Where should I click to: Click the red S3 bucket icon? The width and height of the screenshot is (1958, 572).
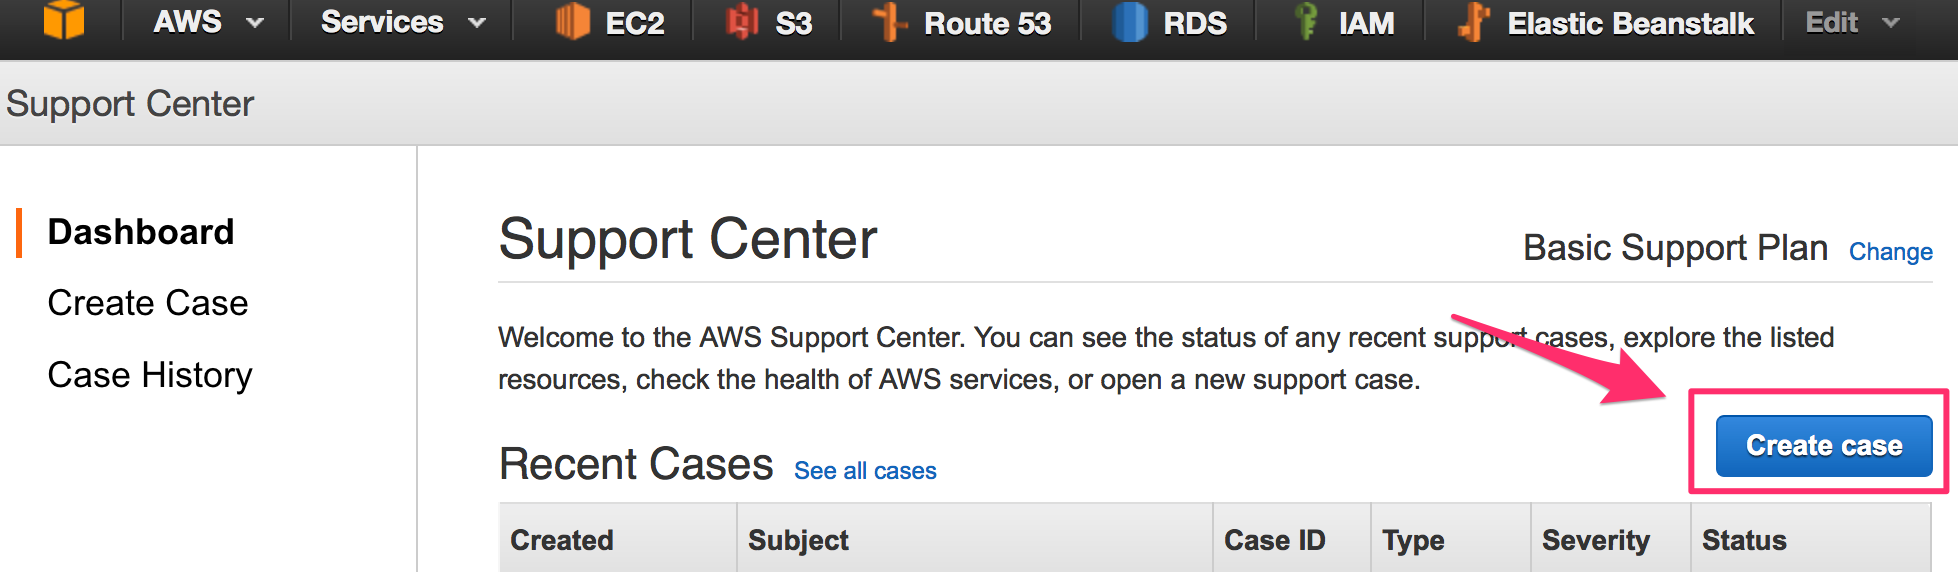[741, 21]
